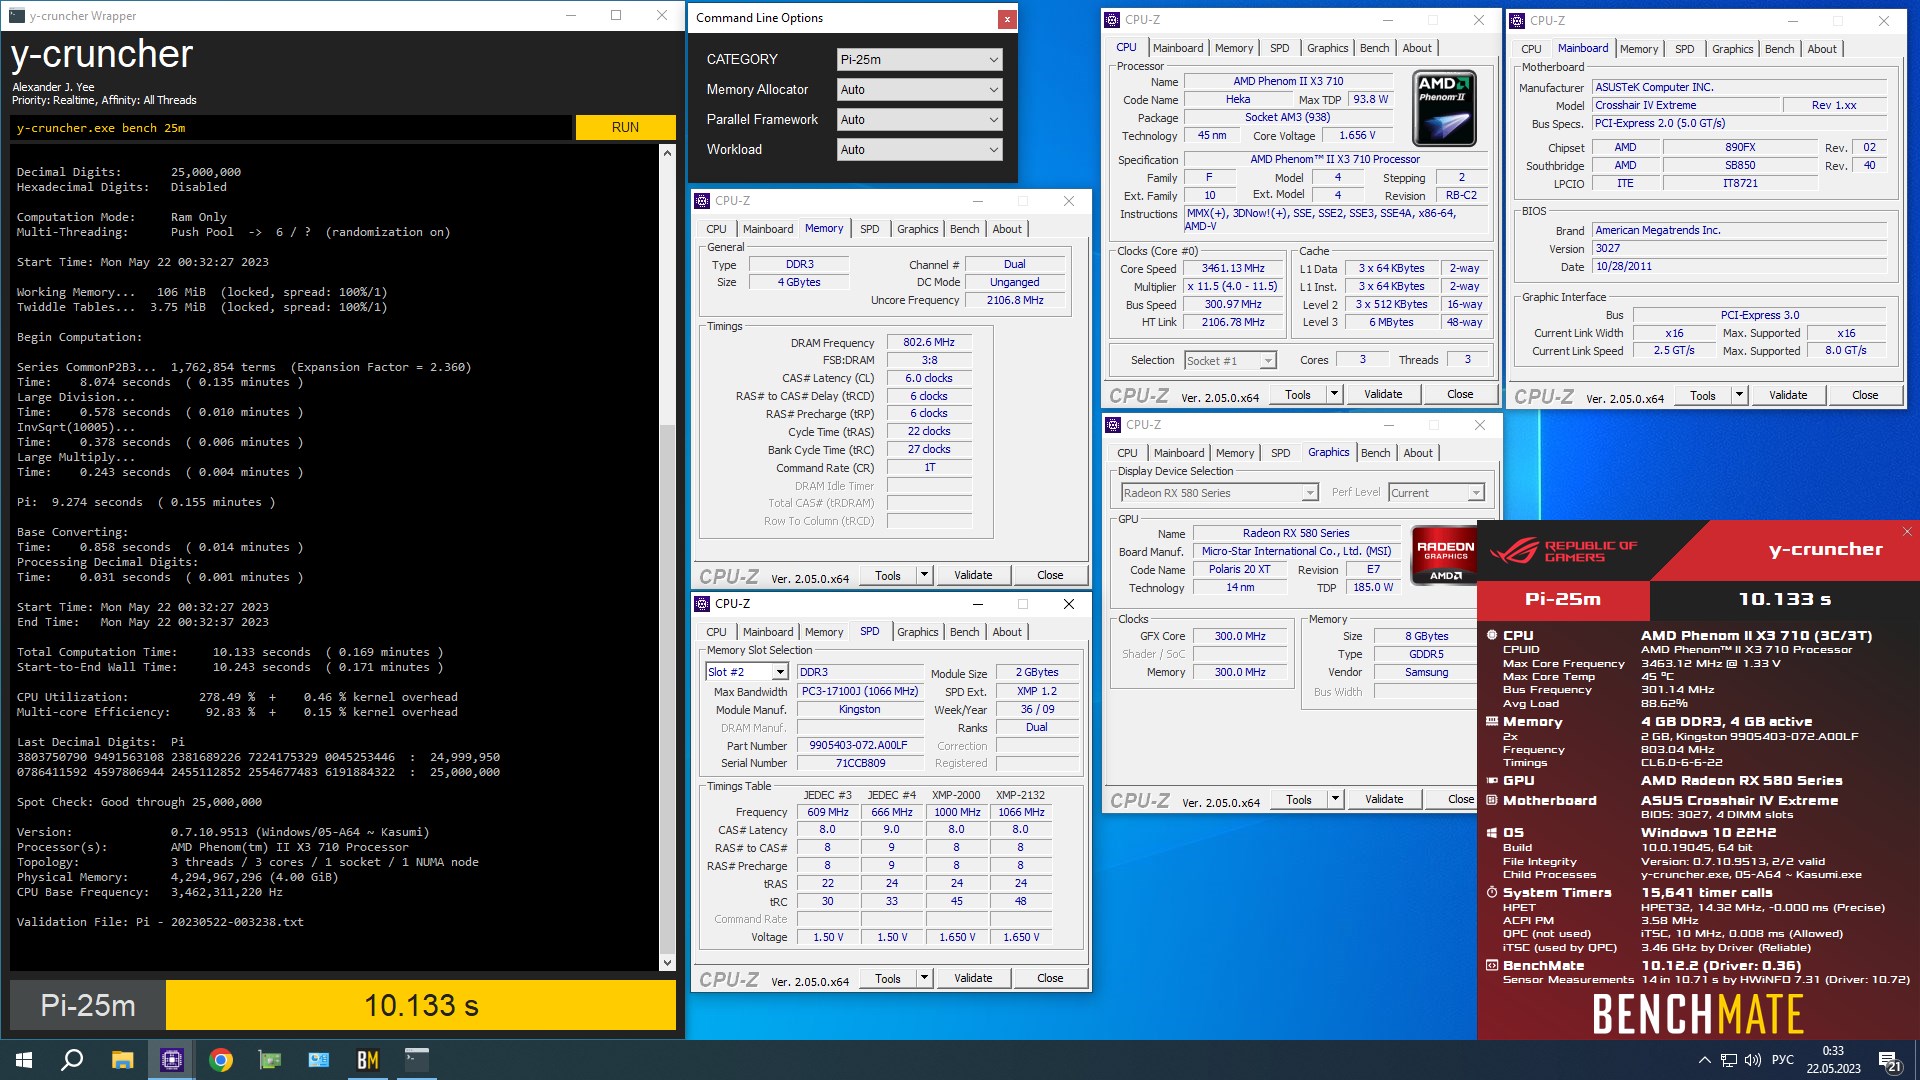Click the Radeon Graphics logo image
1920x1080 pixels.
1444,556
